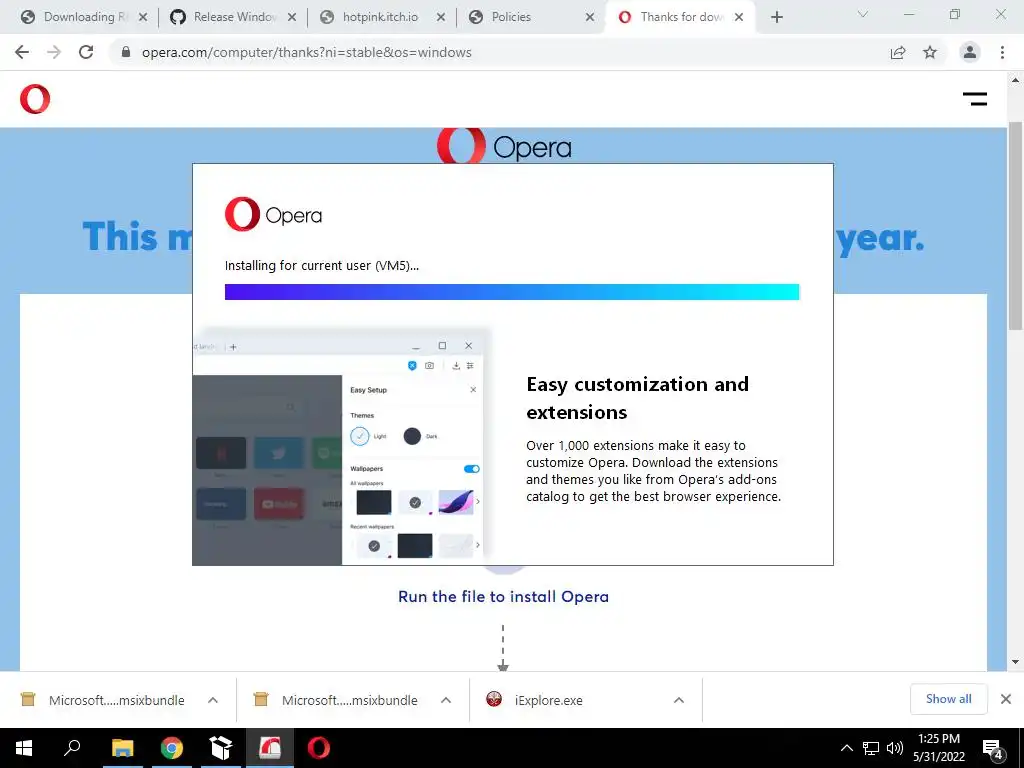Open Windows search from the taskbar

[72, 748]
